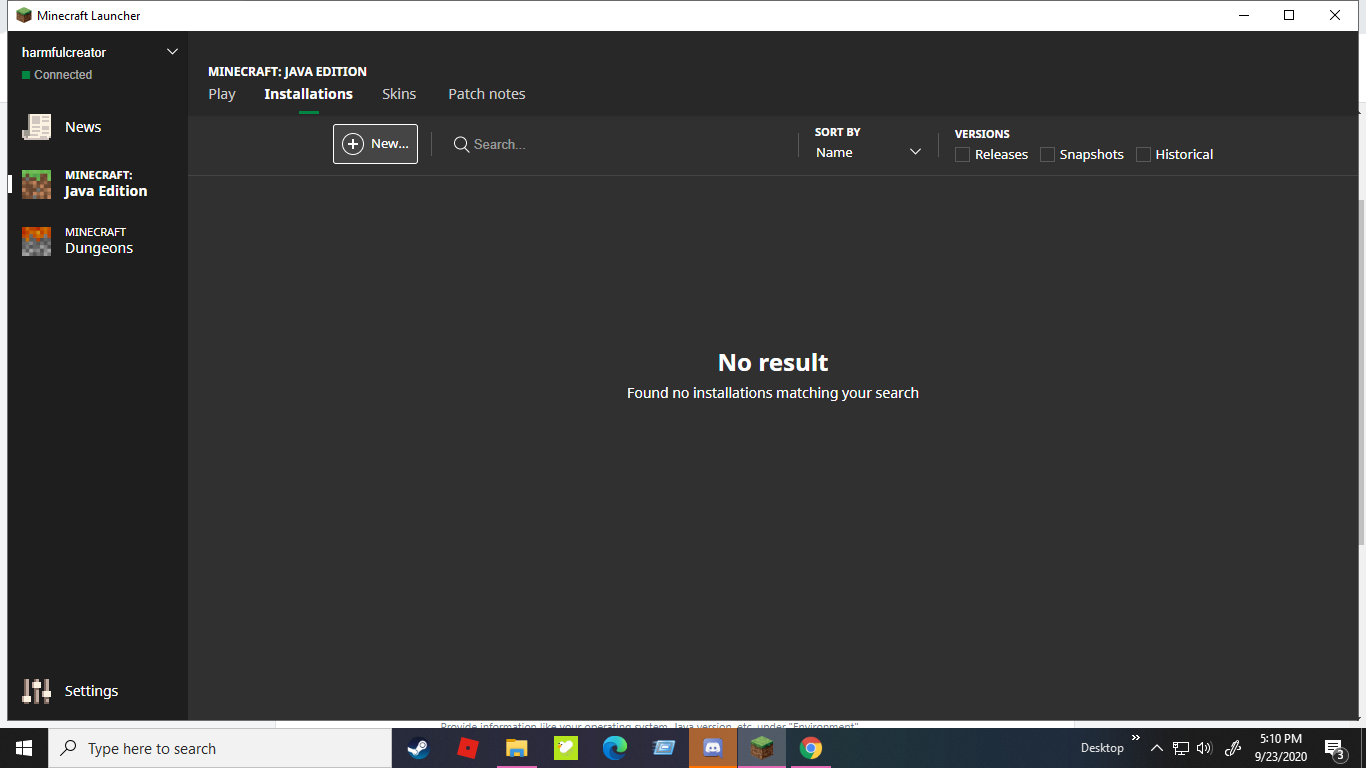
Task: Open Steam from the taskbar
Action: pyautogui.click(x=418, y=748)
